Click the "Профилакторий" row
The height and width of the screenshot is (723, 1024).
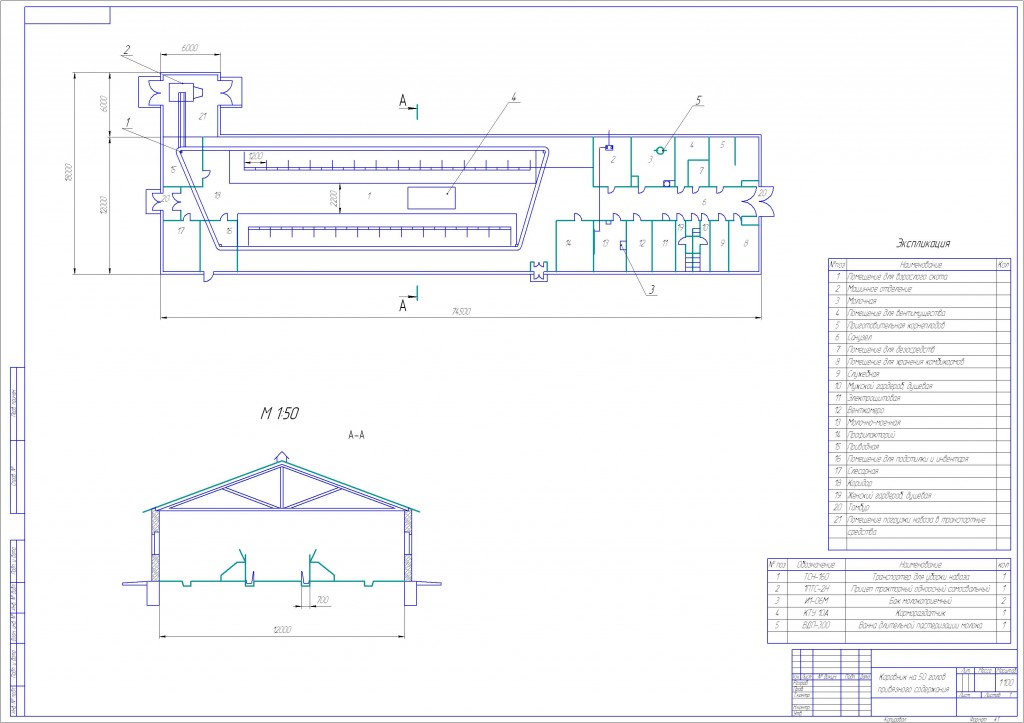click(x=871, y=435)
